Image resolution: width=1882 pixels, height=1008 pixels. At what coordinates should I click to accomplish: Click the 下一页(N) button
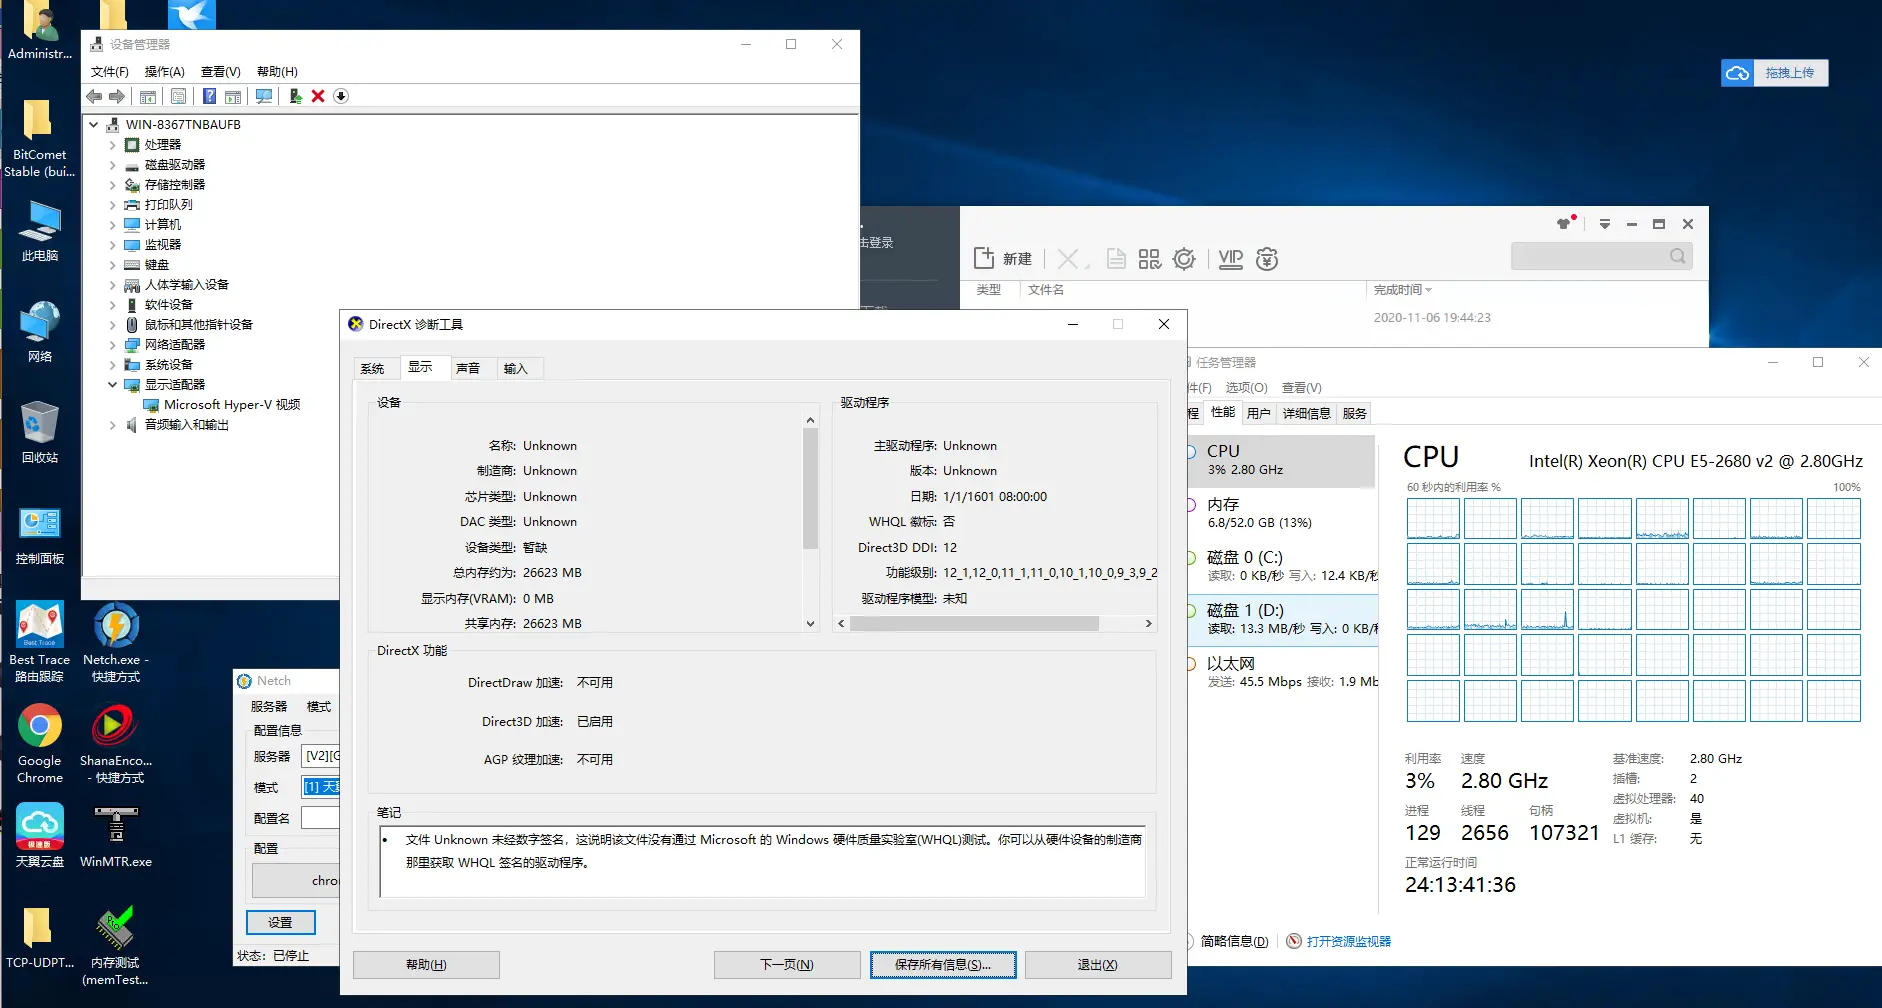(787, 965)
